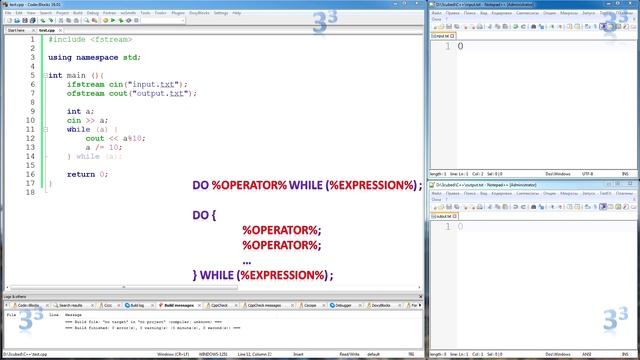Click Undo arrow in Code::Blocks toolbar
The height and width of the screenshot is (360, 640).
point(43,20)
